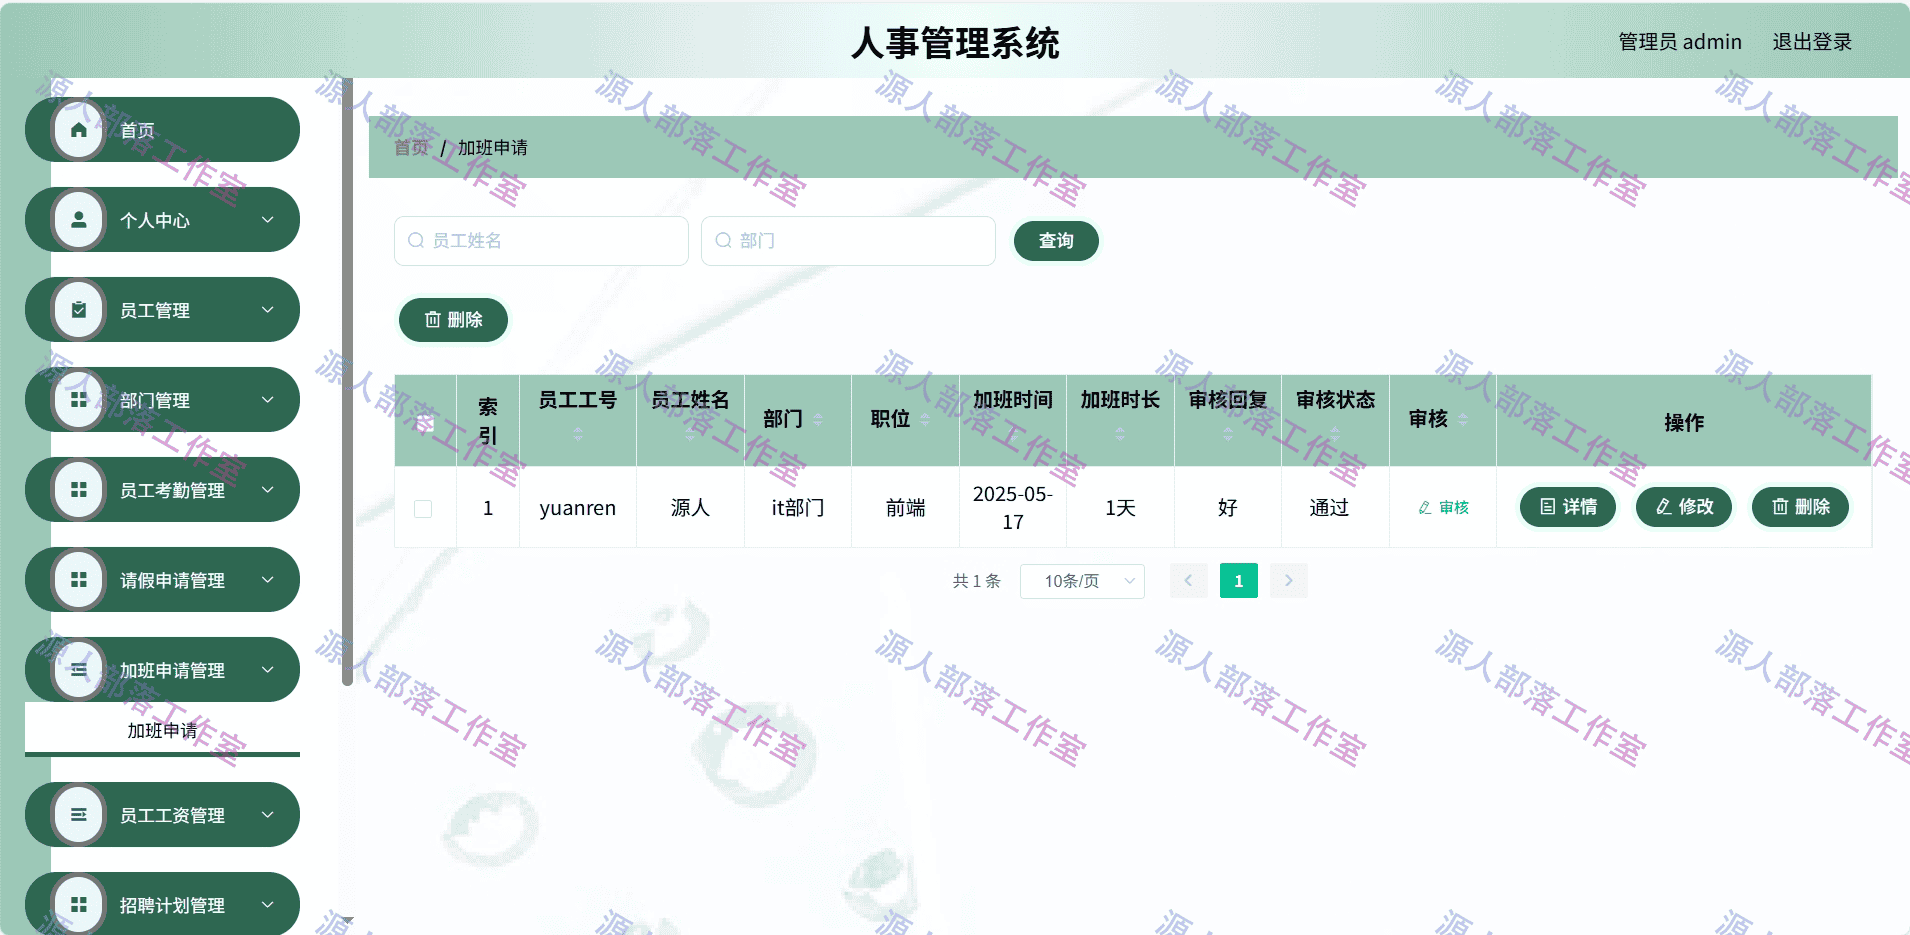Expand the 部门管理 menu chevron
Viewport: 1910px width, 935px height.
coord(267,400)
